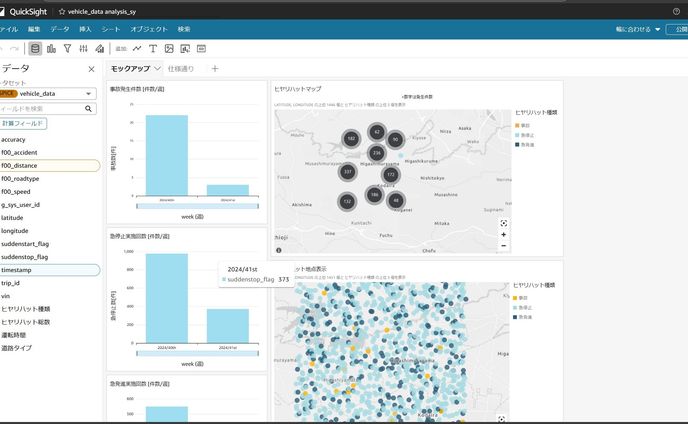688x424 pixels.
Task: Switch to the 仕様通り sheet tab
Action: pos(181,69)
